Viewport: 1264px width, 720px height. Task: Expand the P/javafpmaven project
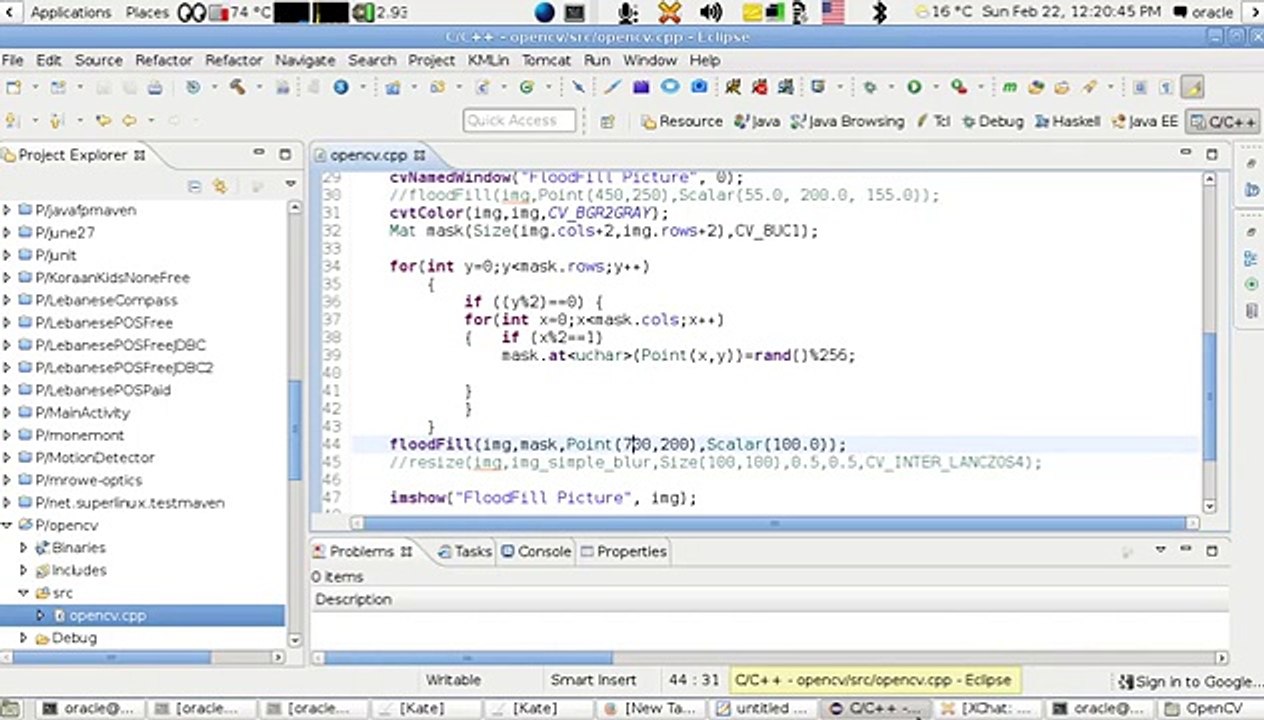(x=7, y=210)
